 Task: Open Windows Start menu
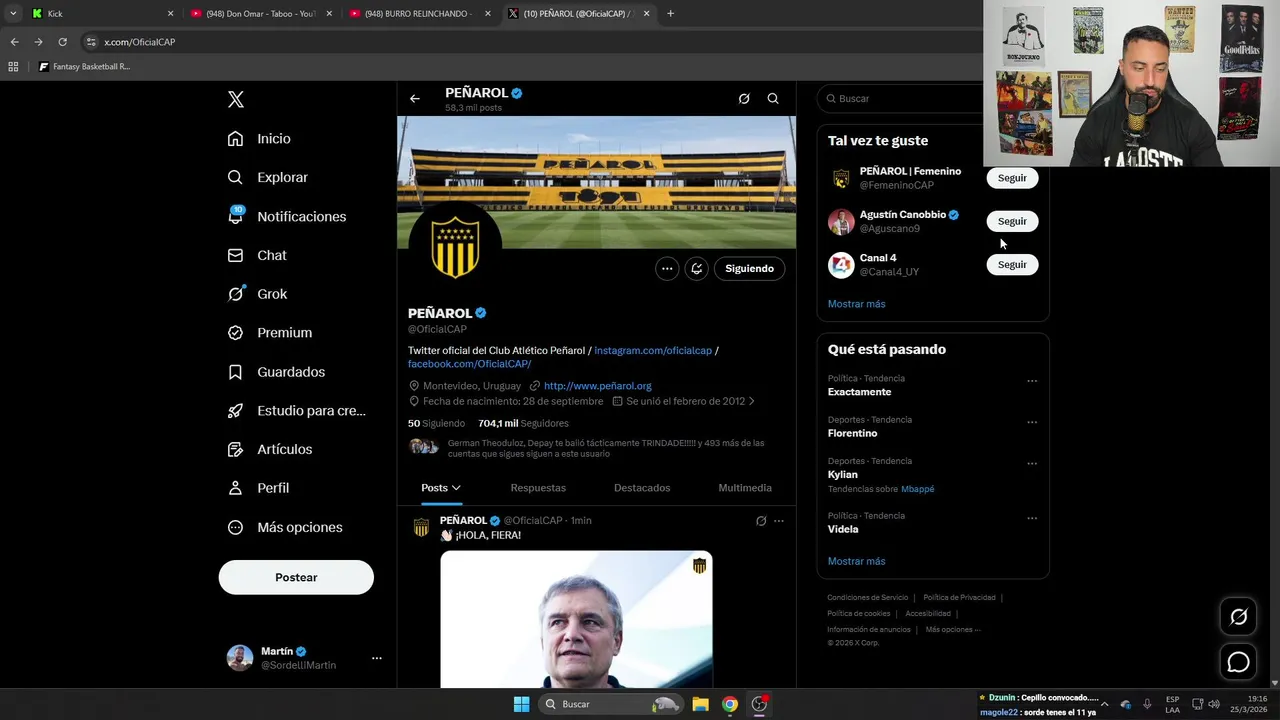(521, 704)
